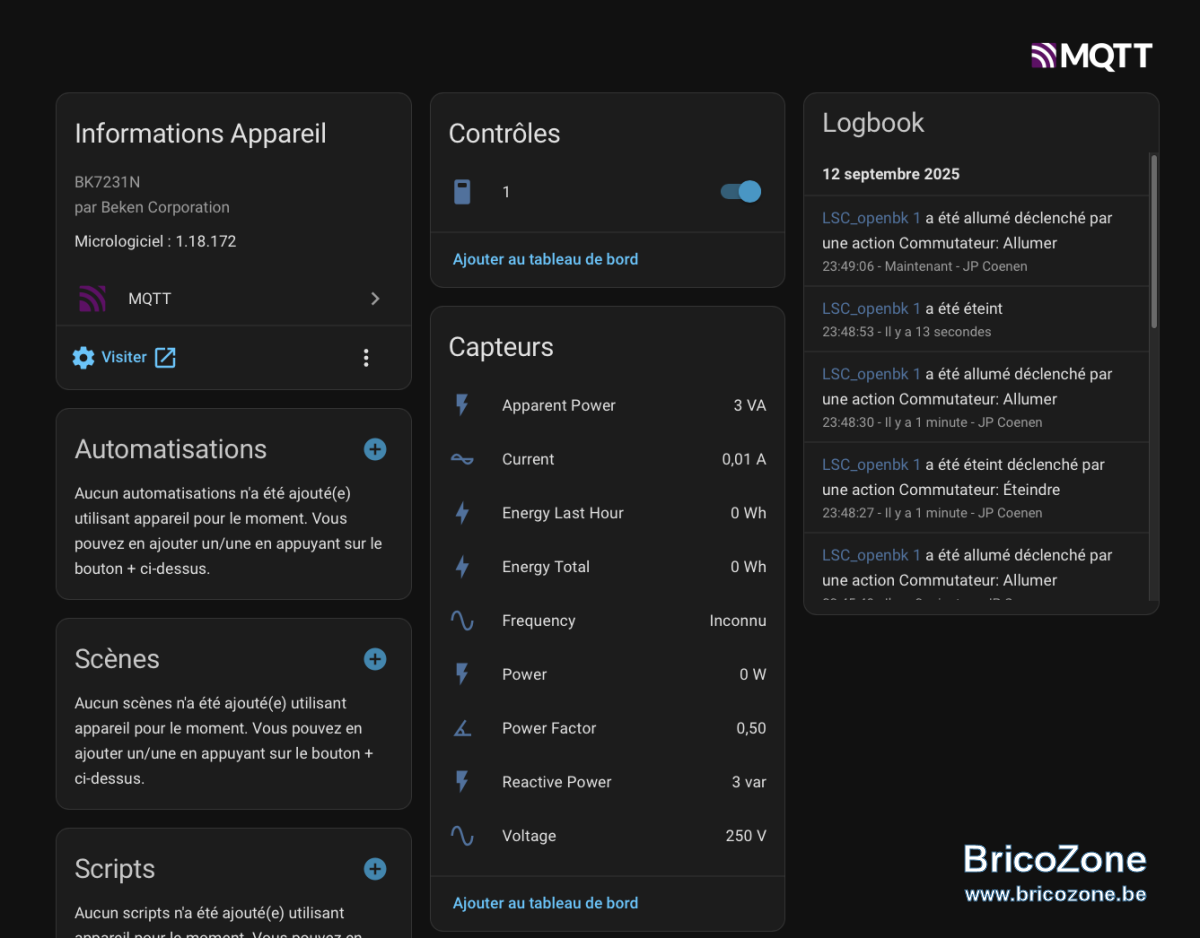Image resolution: width=1200 pixels, height=938 pixels.
Task: Open the Energy Last Hour row
Action: click(608, 513)
